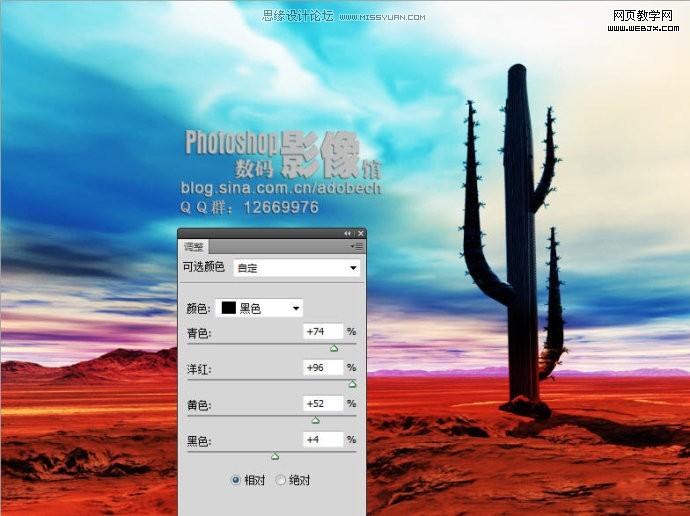Click the 黑色 value field showing +4
The image size is (690, 516).
click(323, 439)
